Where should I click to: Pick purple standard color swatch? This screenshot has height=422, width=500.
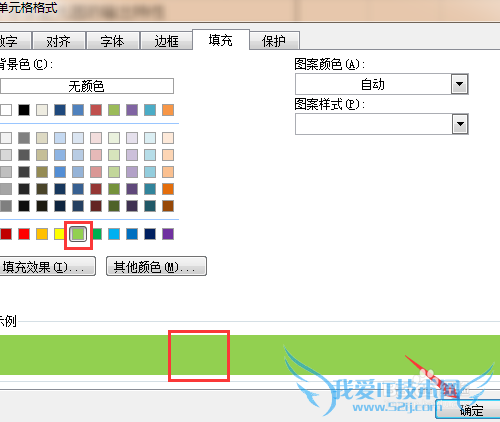pos(168,234)
